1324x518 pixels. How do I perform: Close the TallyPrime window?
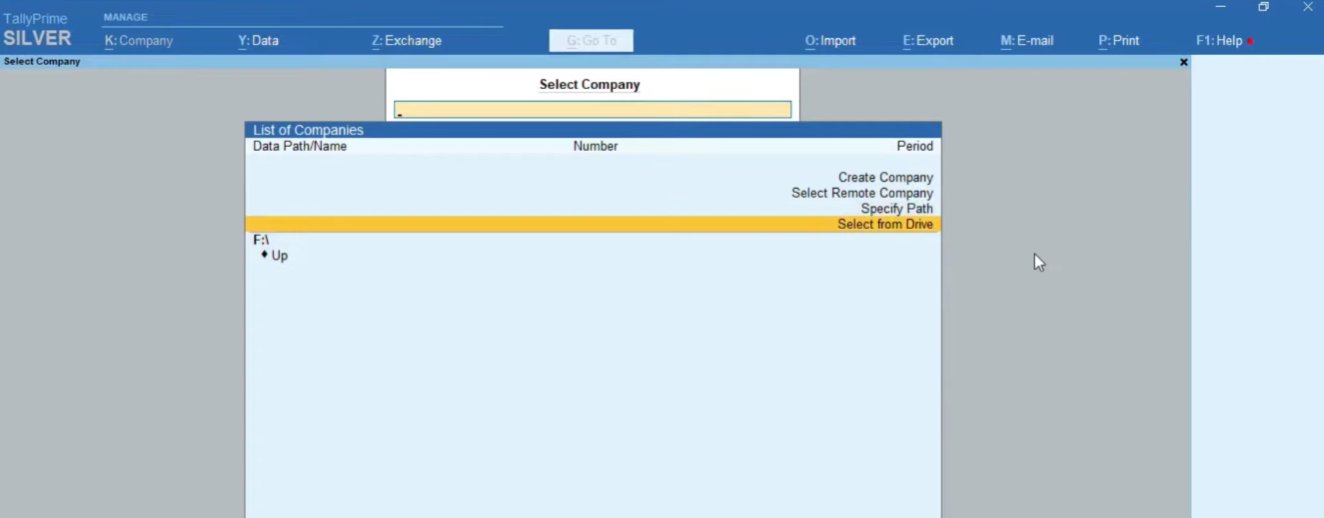click(1307, 7)
